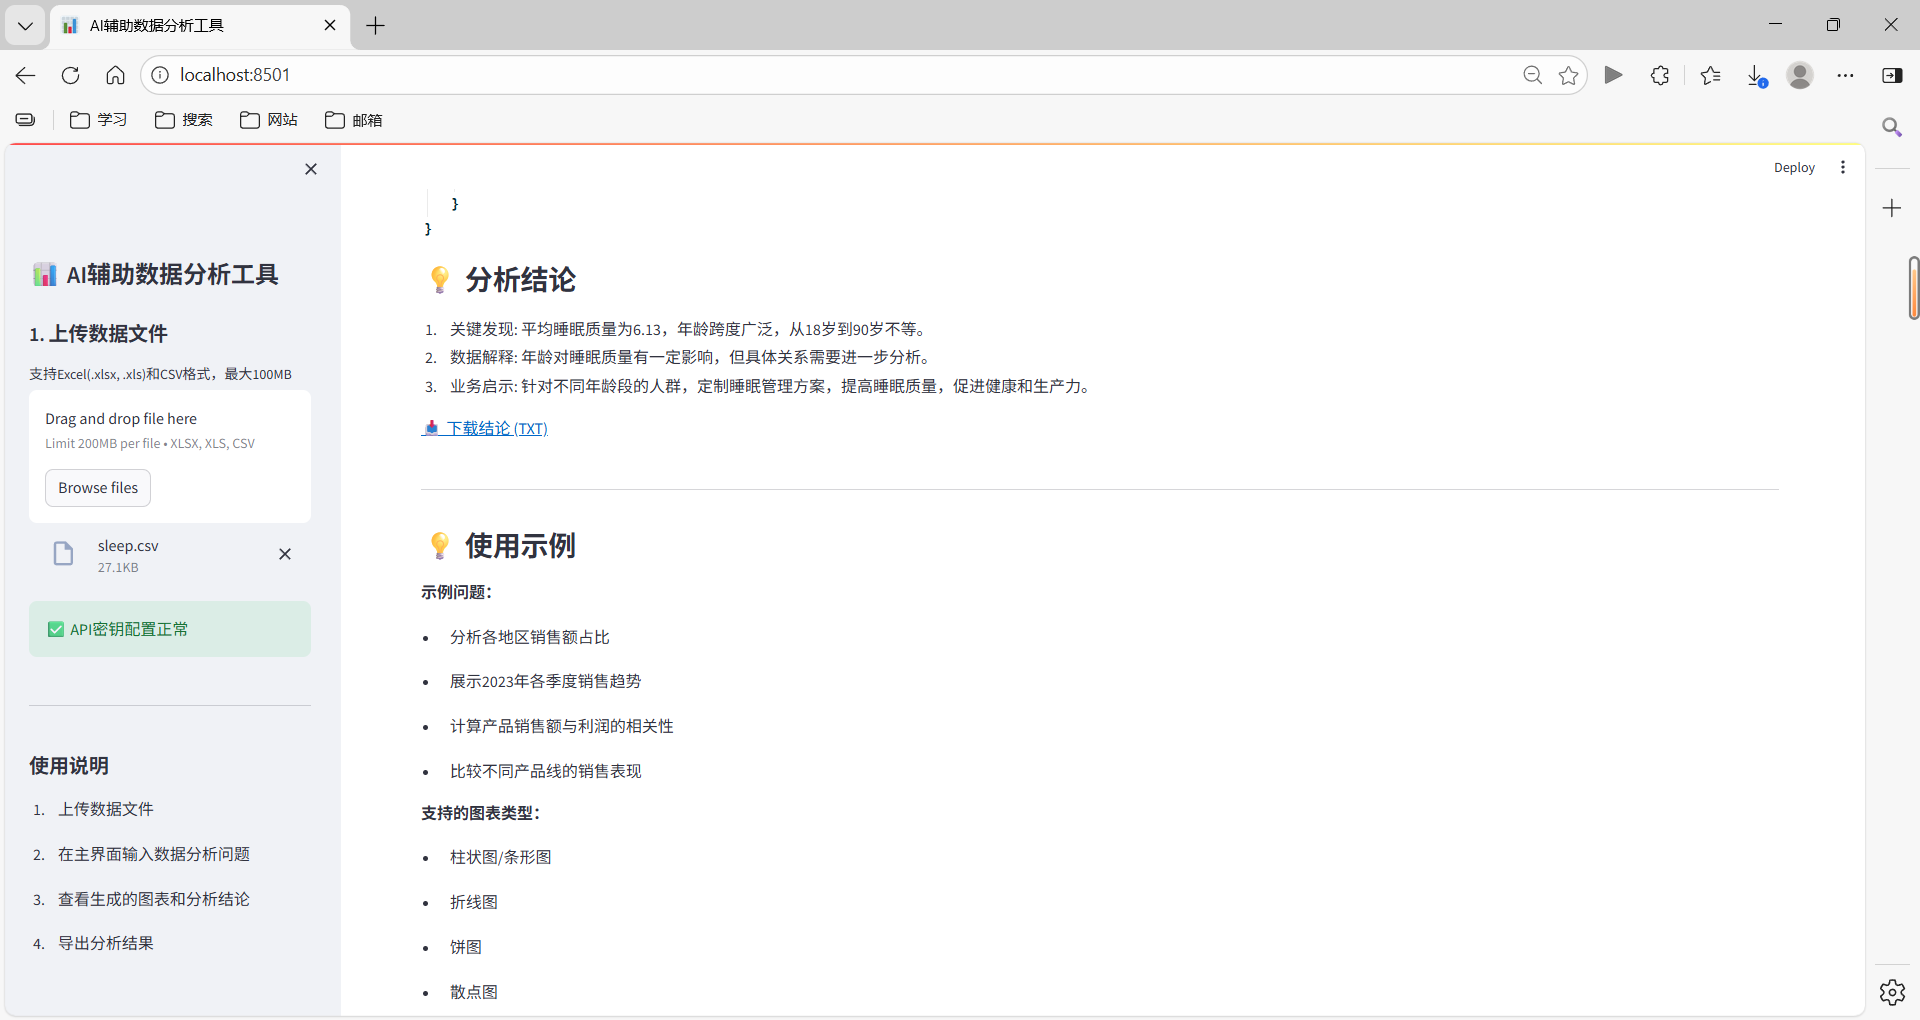The height and width of the screenshot is (1020, 1920).
Task: Open the browser extensions puzzle icon
Action: point(1660,75)
